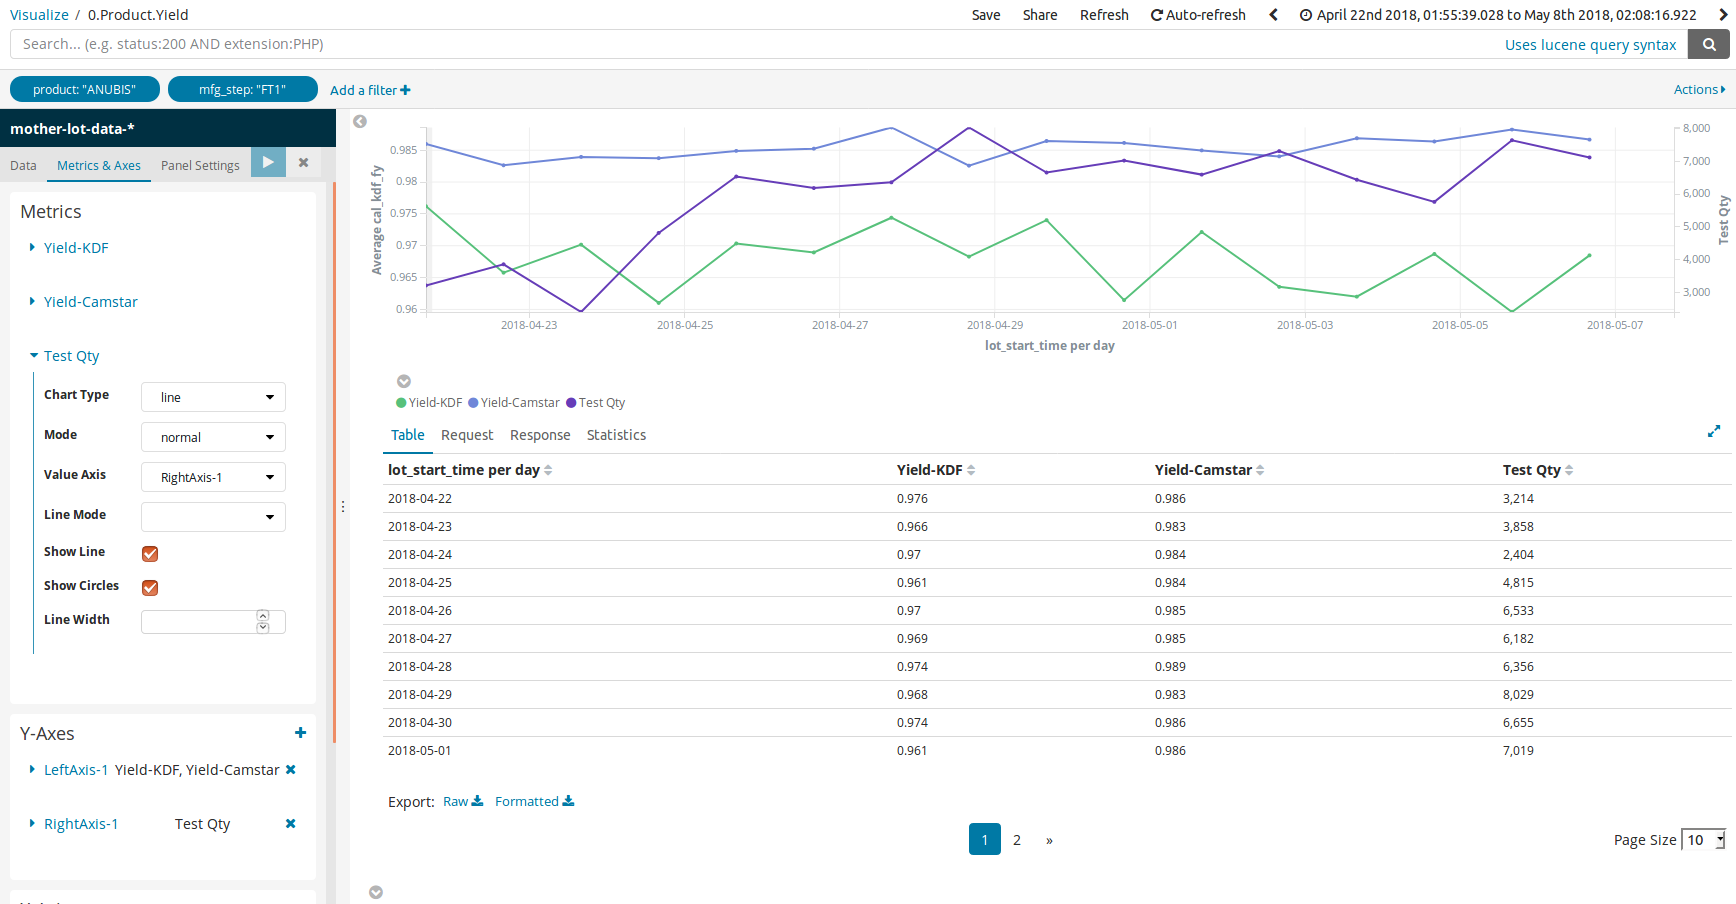
Task: Go to the previous time range
Action: (1273, 15)
